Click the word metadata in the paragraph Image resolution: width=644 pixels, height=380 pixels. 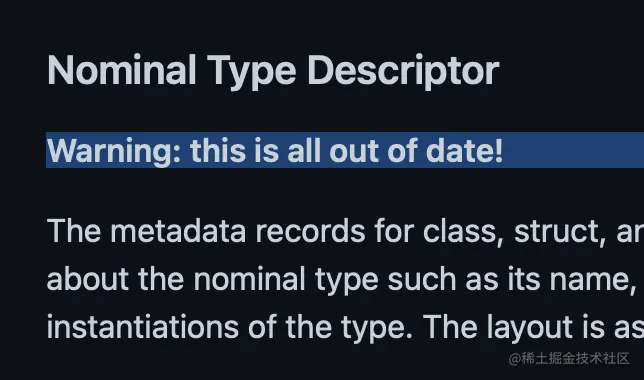point(178,231)
